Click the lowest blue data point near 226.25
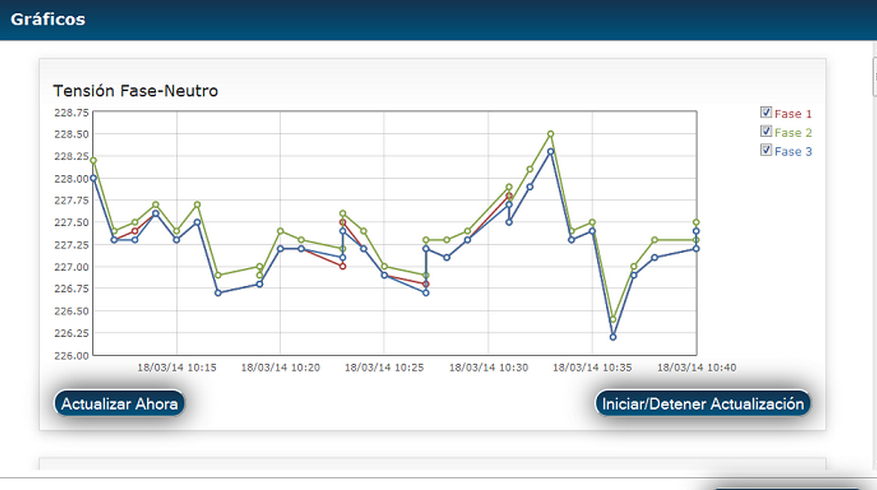Viewport: 877px width, 490px height. click(x=613, y=337)
